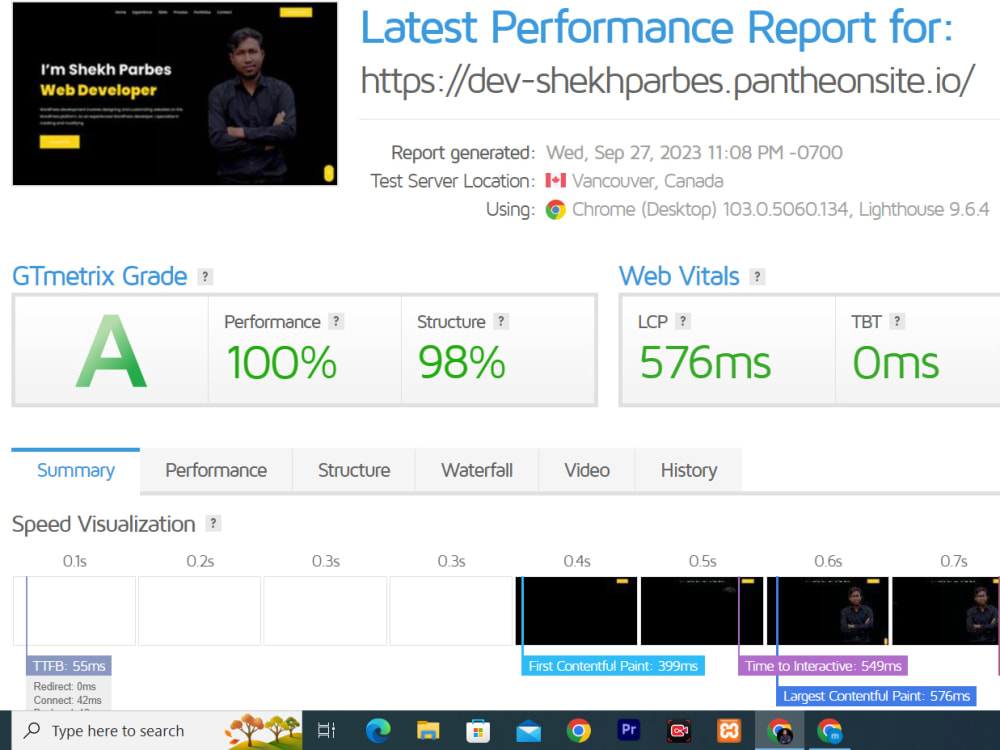Viewport: 1000px width, 750px height.
Task: Click the Speed Visualization heading
Action: [x=103, y=524]
